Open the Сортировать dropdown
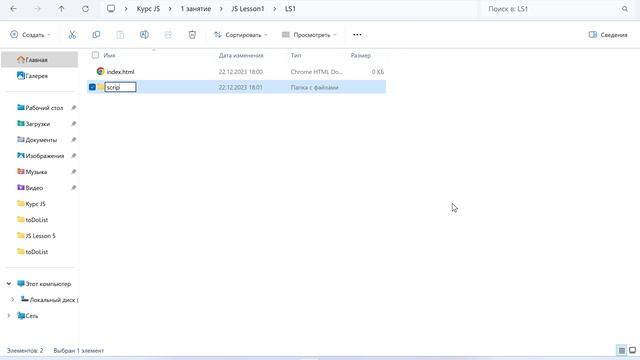This screenshot has width=640, height=360. click(x=241, y=35)
